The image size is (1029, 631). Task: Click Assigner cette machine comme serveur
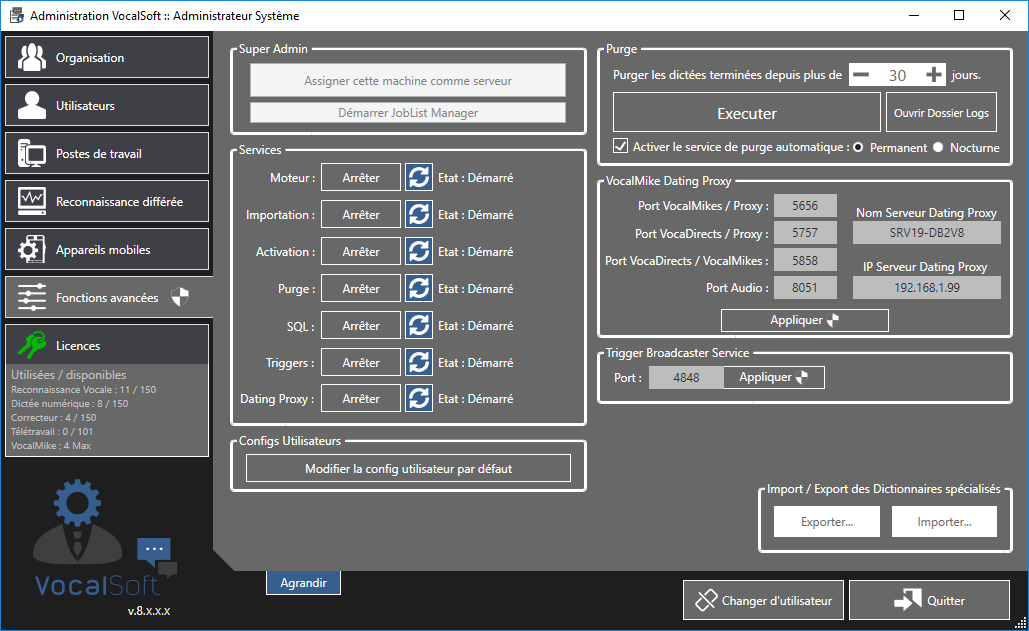tap(408, 81)
